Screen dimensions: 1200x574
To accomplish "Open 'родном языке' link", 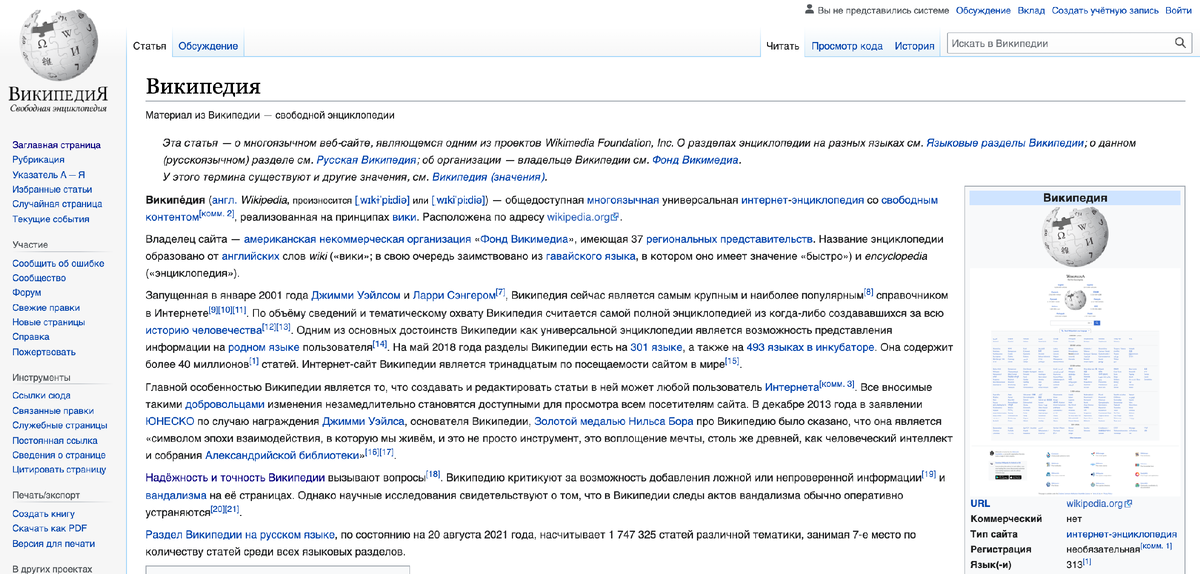I will click(x=263, y=347).
